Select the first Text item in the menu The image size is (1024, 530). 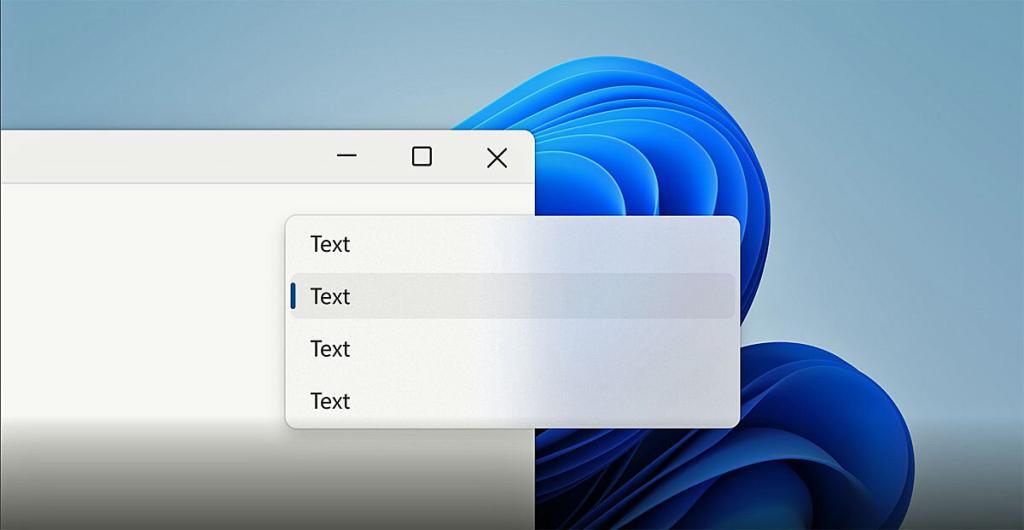(x=513, y=244)
